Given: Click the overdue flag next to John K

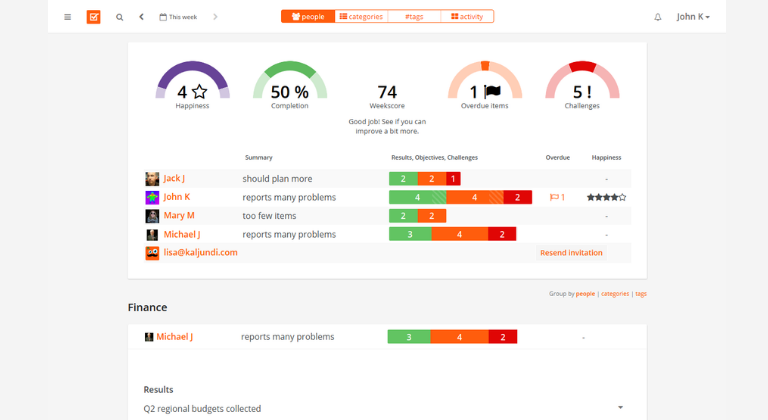Looking at the screenshot, I should click(556, 197).
